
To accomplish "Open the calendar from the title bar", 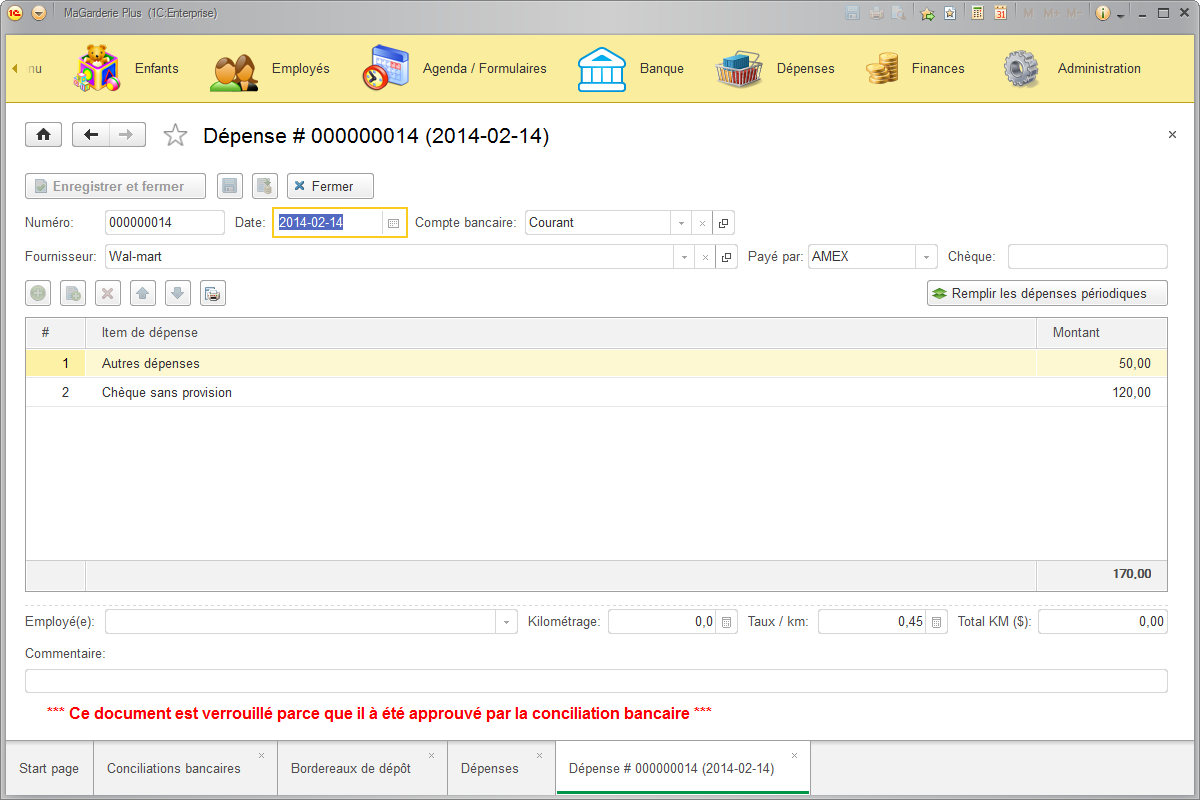I will coord(1000,12).
